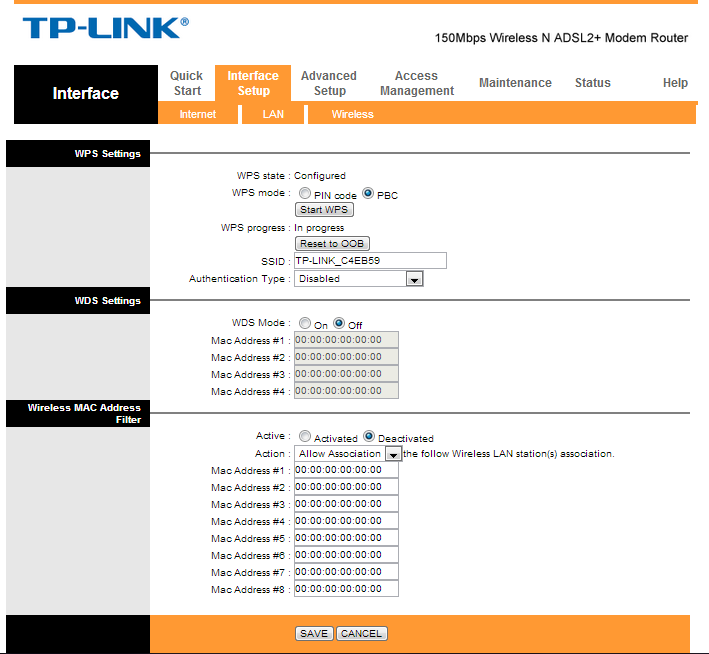Click the WPS state Configured text
Screen dimensions: 709x654
(320, 175)
